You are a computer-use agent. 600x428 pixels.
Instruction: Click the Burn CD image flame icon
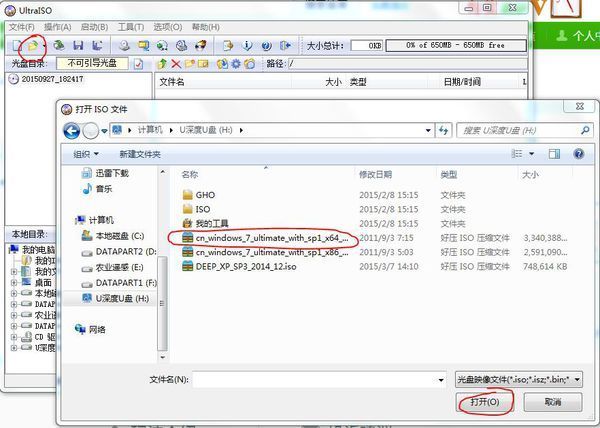201,46
